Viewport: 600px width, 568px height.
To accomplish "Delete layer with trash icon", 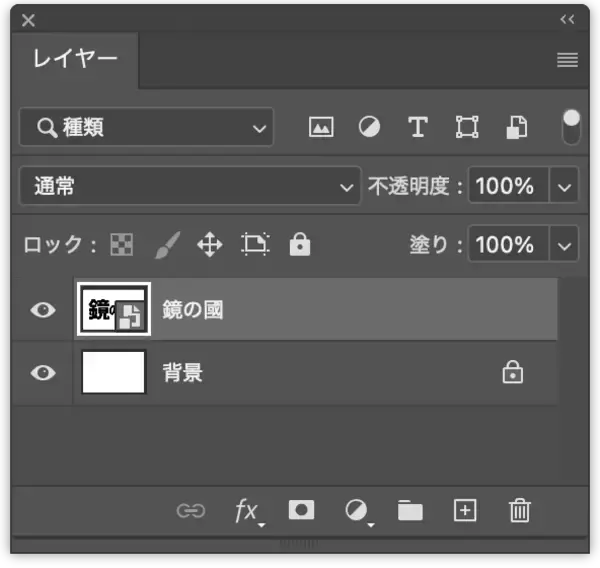I will pyautogui.click(x=520, y=510).
